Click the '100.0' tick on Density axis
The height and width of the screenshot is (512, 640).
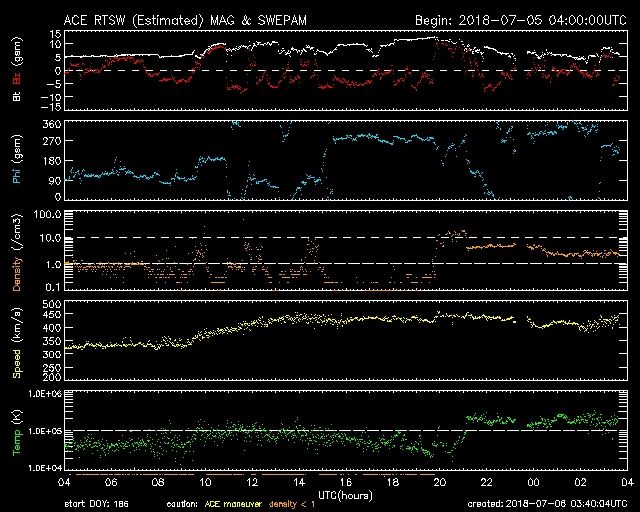[x=48, y=214]
